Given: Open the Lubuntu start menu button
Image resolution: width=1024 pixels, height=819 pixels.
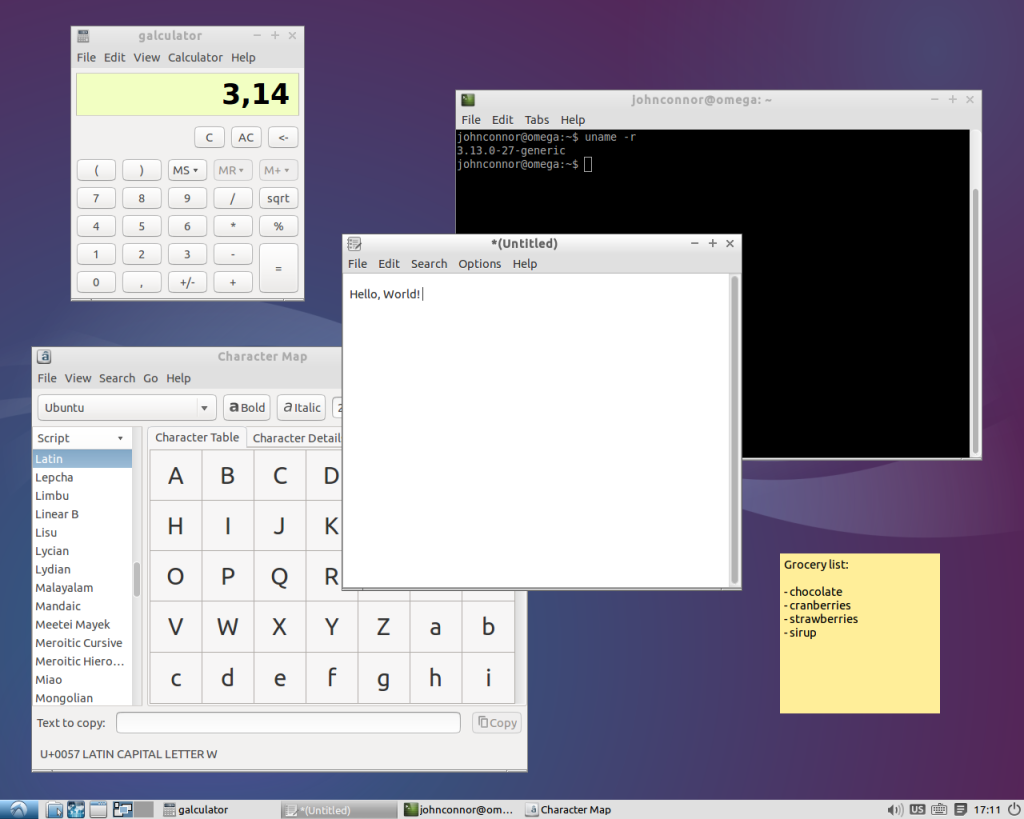Looking at the screenshot, I should point(17,809).
